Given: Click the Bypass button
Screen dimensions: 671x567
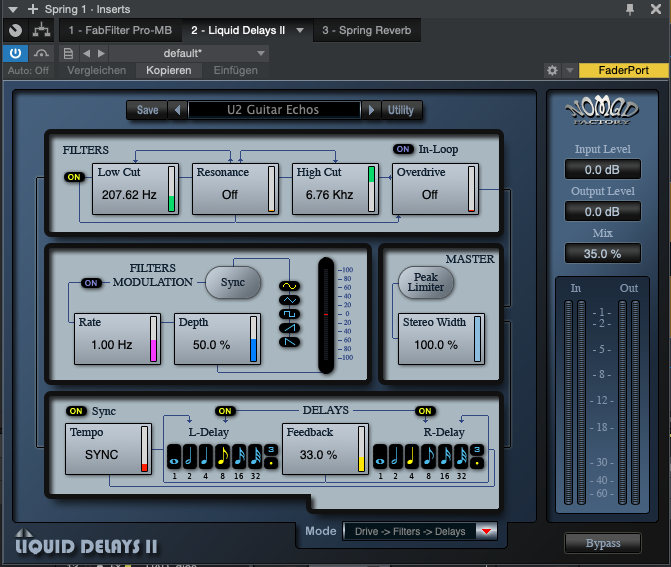Looking at the screenshot, I should 603,543.
